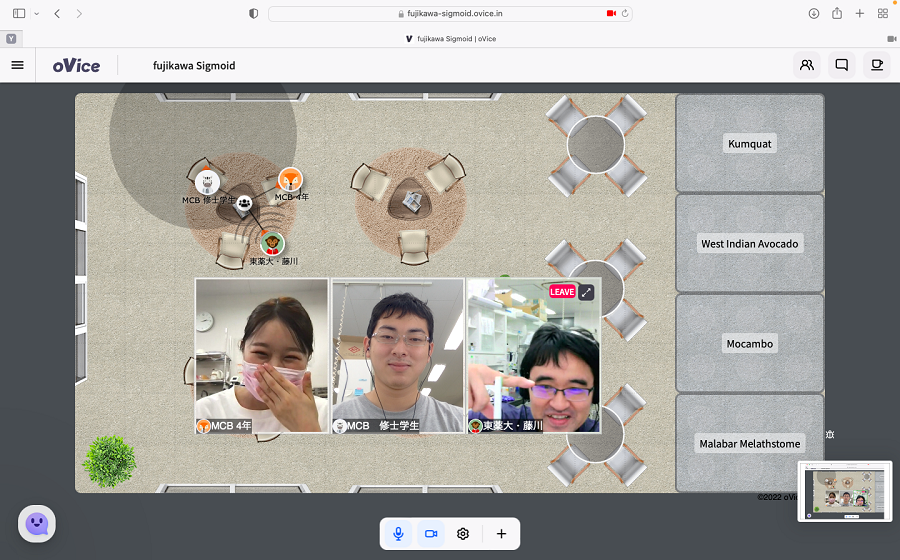
Task: Show Safari tab overview
Action: click(883, 13)
